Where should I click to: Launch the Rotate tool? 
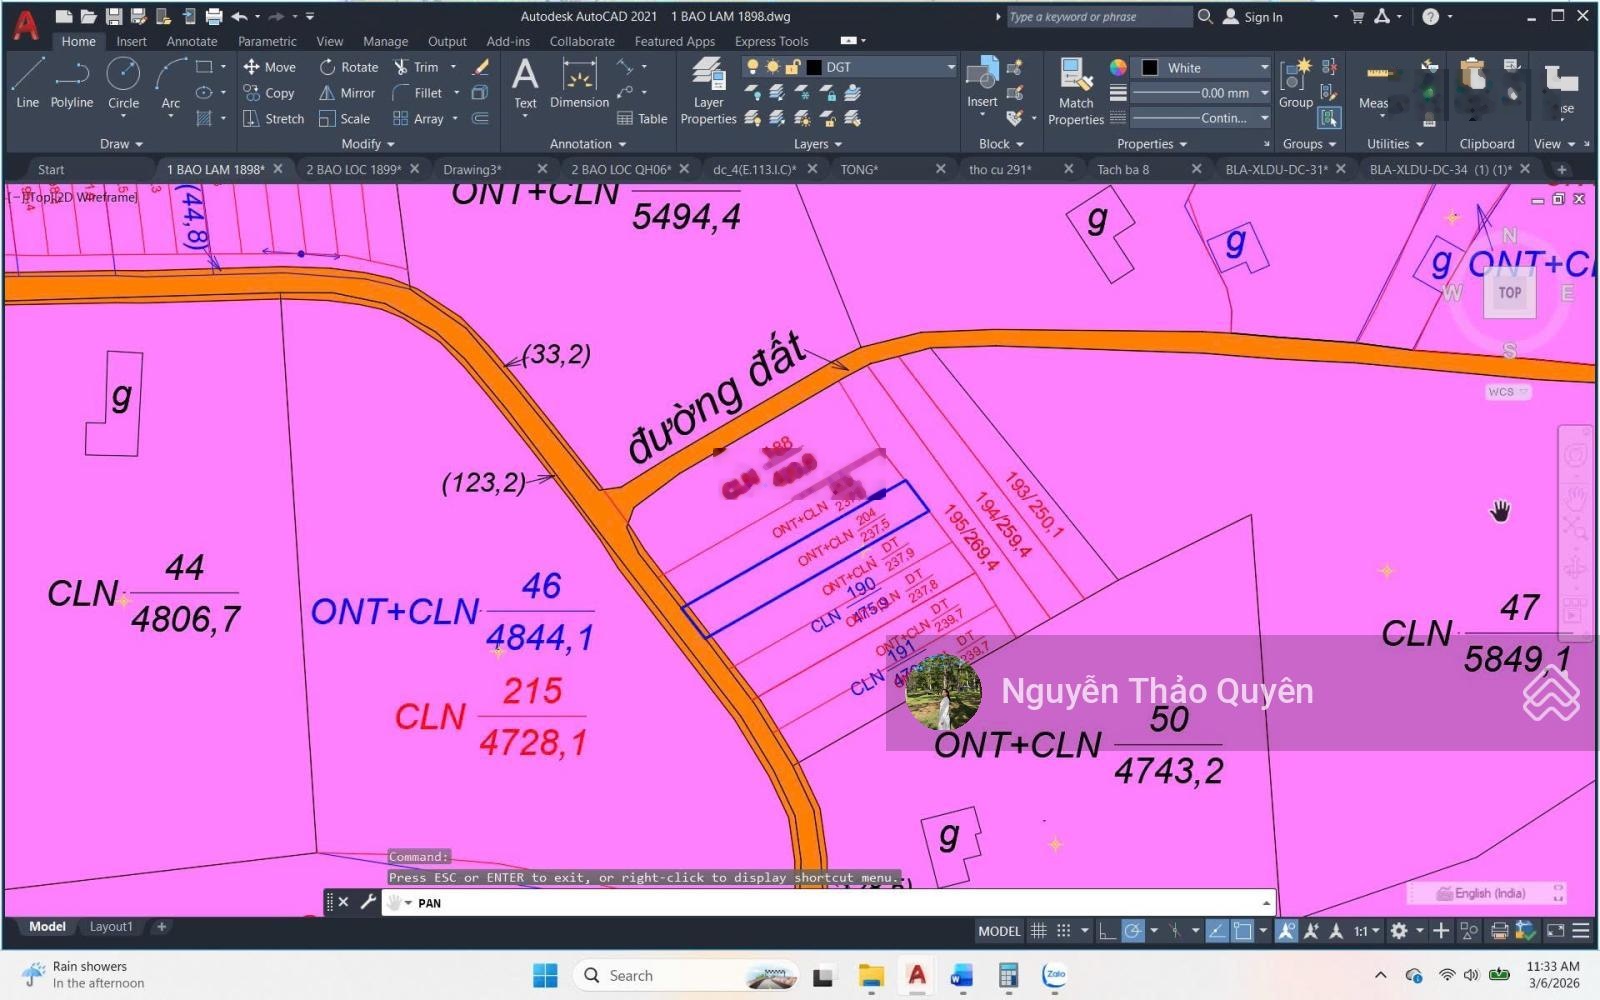(348, 67)
